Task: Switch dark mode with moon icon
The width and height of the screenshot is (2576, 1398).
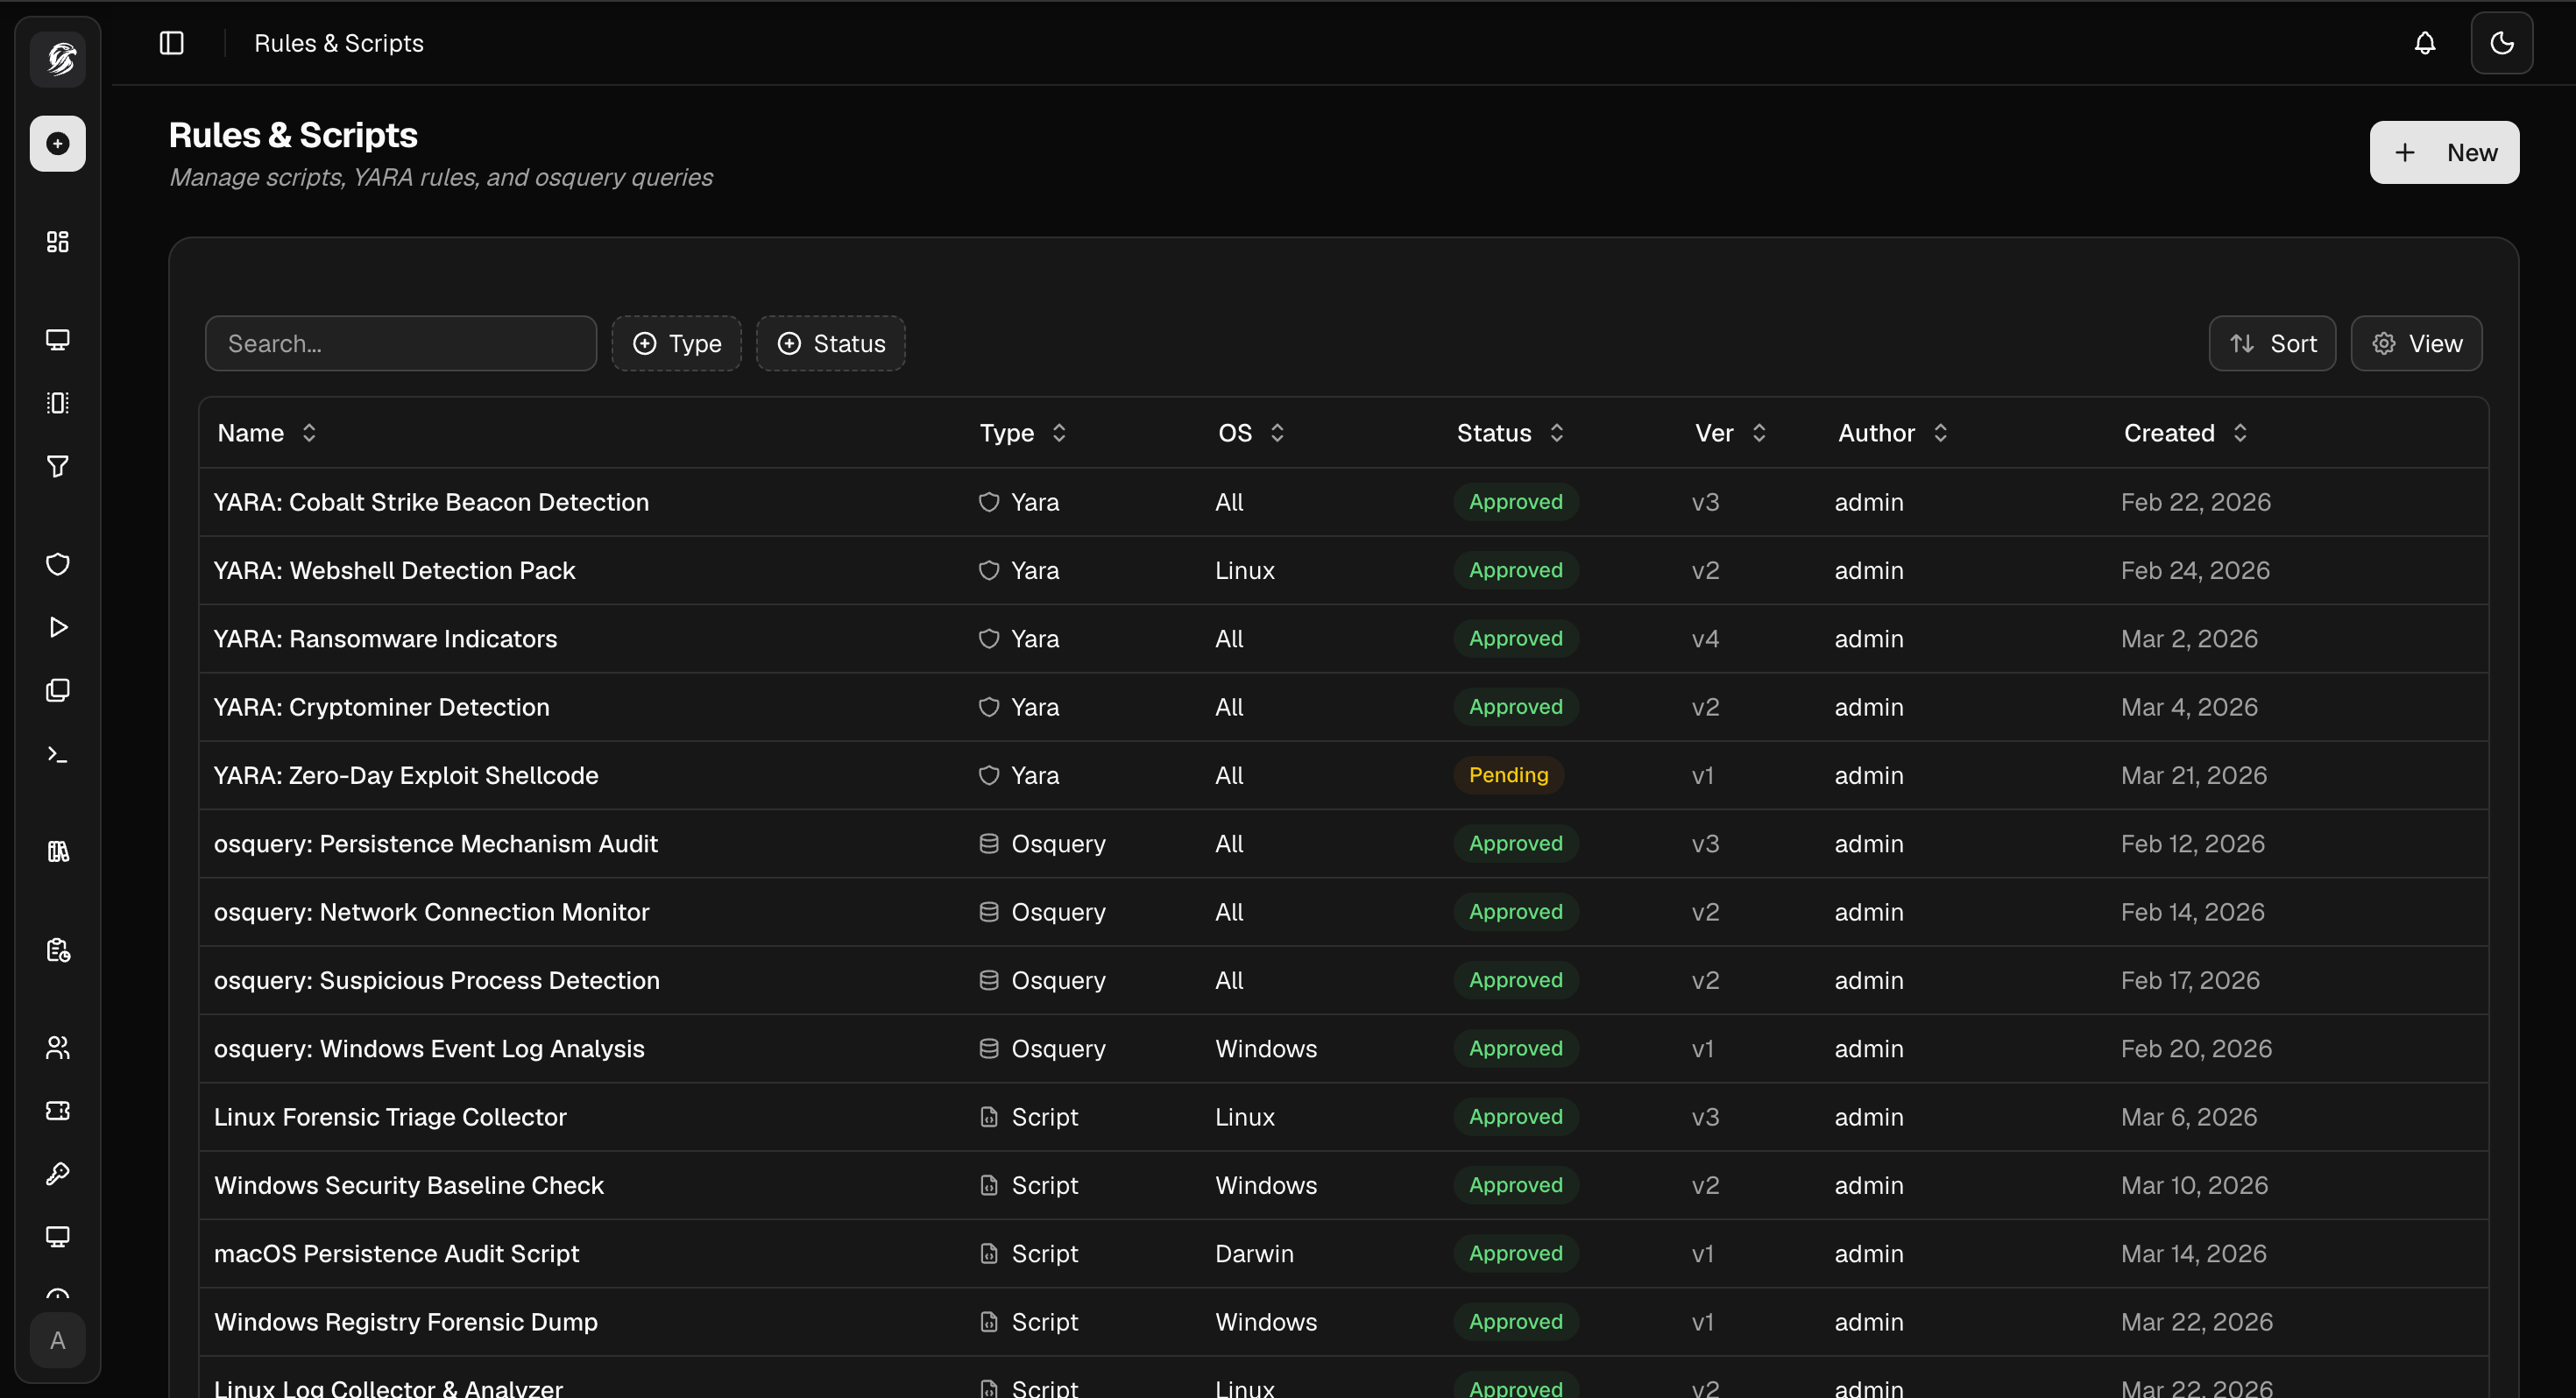Action: coord(2501,43)
